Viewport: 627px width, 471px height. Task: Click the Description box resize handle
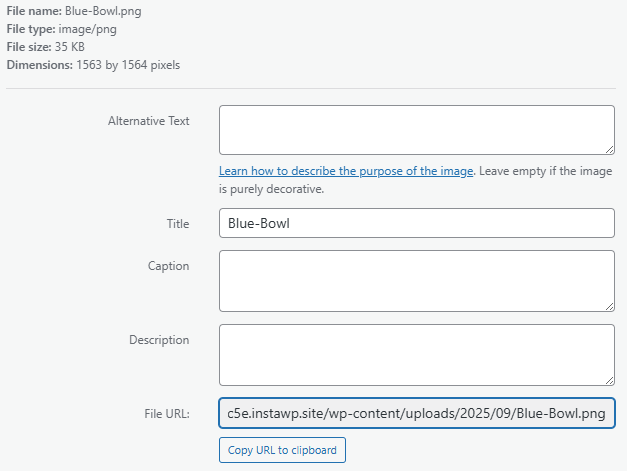click(x=608, y=379)
